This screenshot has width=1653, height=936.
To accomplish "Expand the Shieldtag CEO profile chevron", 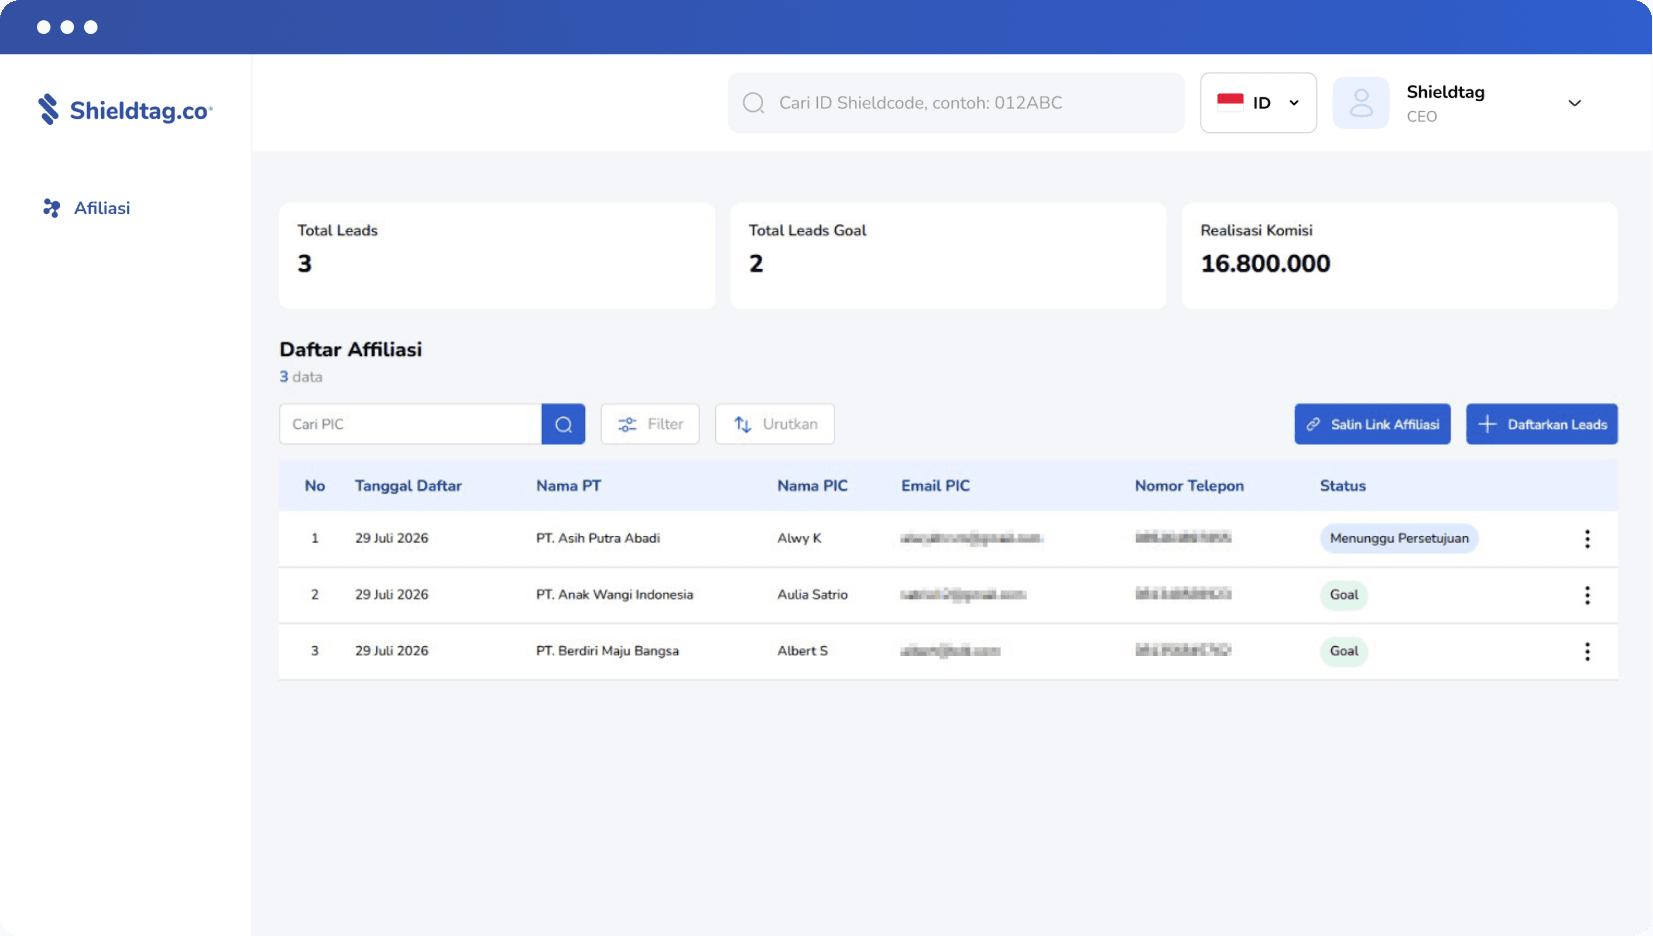I will tap(1574, 103).
